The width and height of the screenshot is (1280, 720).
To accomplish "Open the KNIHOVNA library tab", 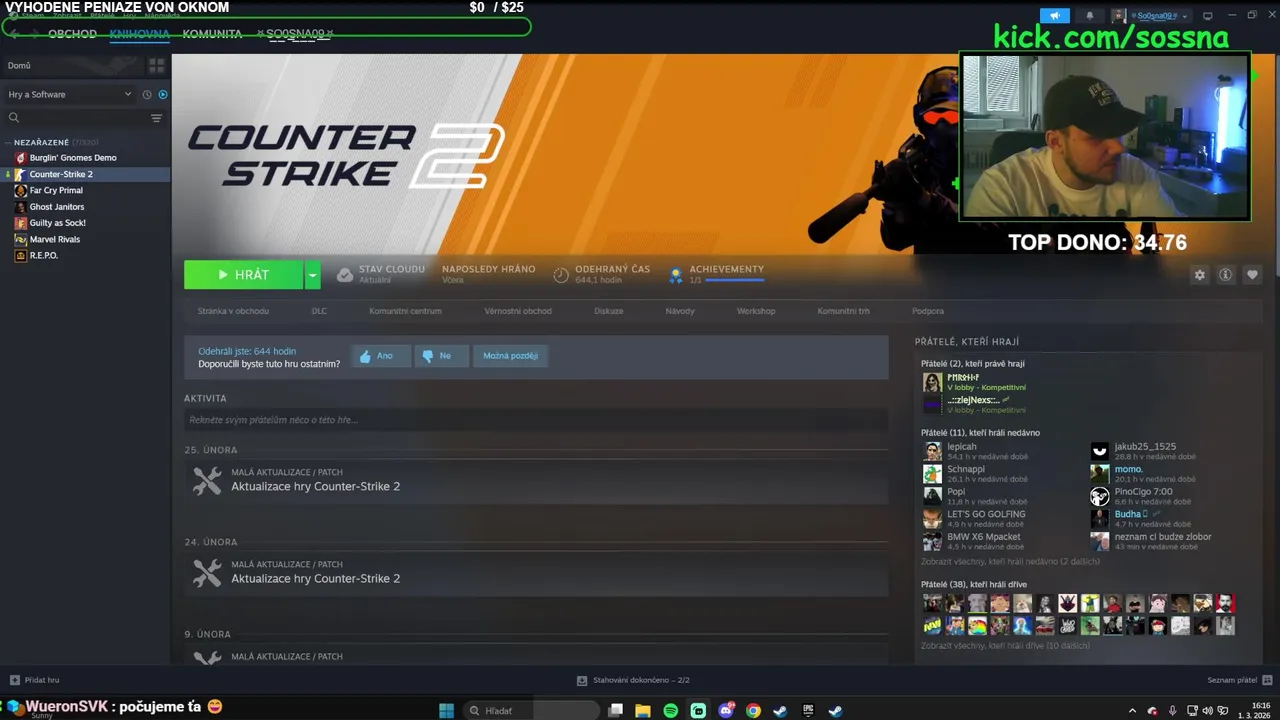I will tap(140, 33).
